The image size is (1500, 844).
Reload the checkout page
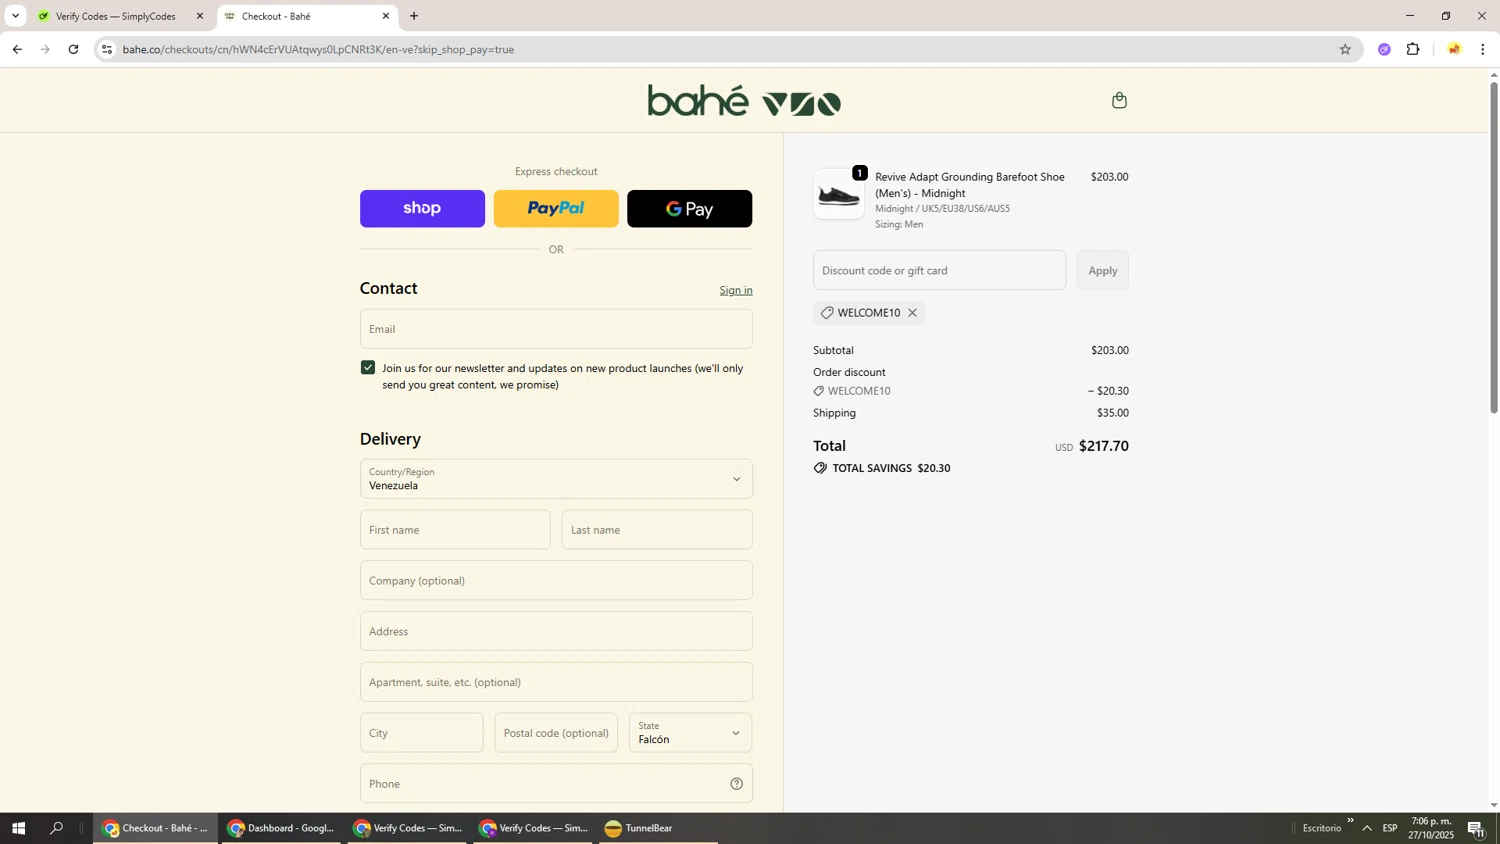pos(73,49)
